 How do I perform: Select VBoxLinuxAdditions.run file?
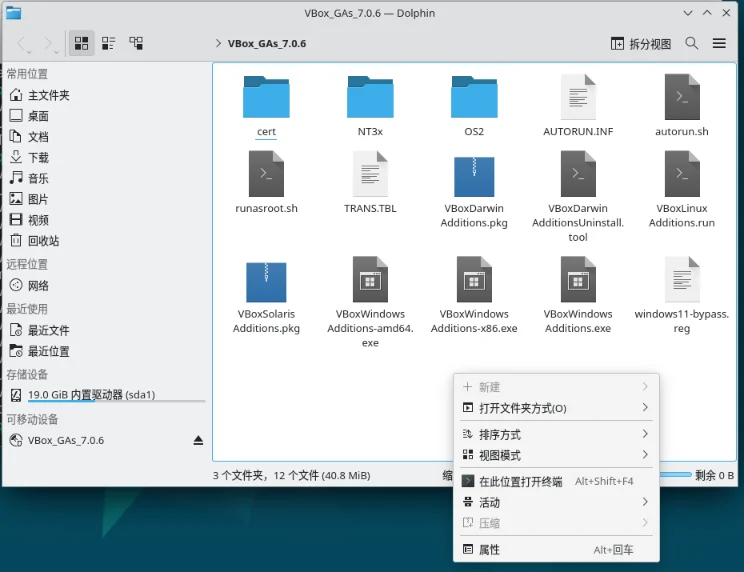[x=682, y=190]
